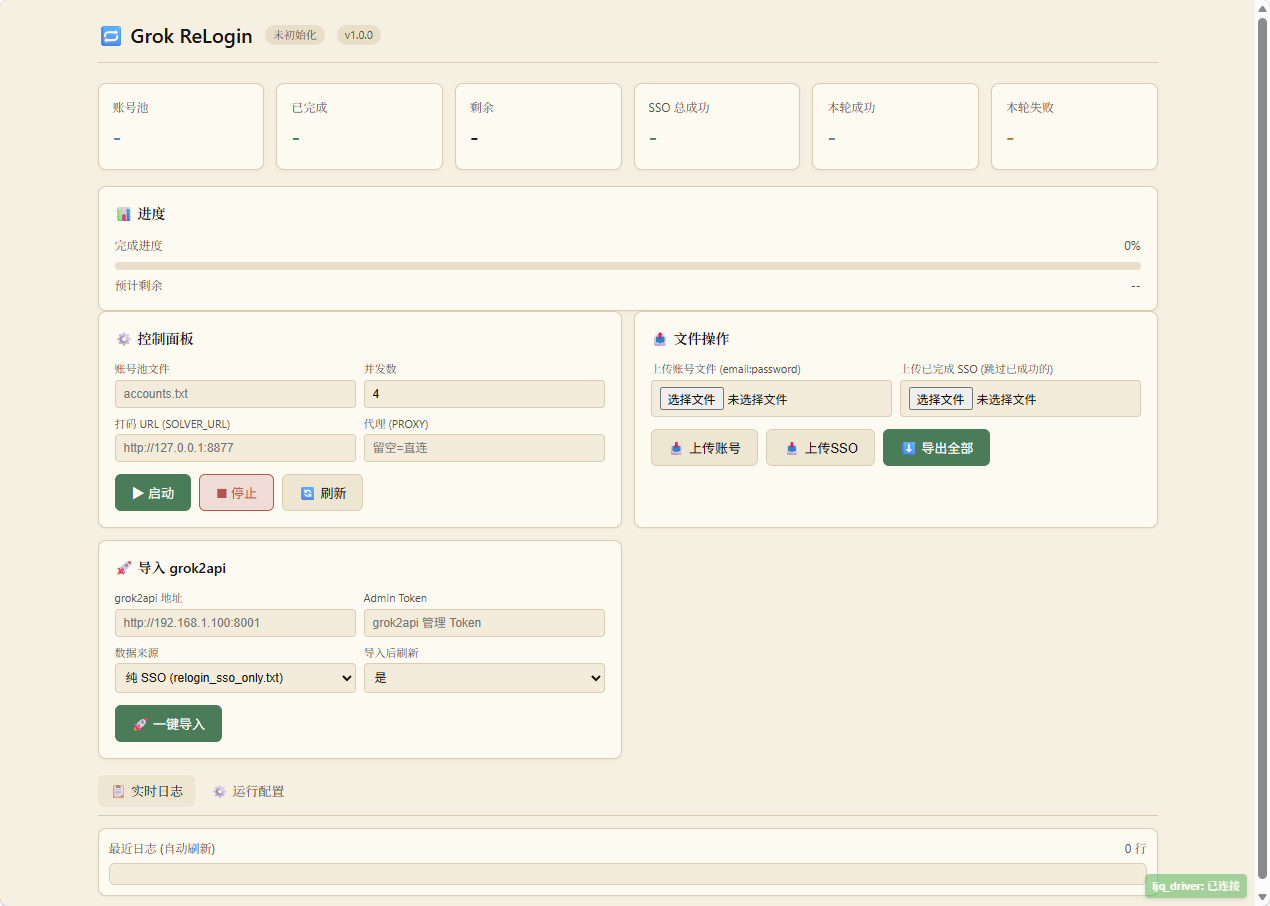1270x906 pixels.
Task: Click the v1.0.0 version badge
Action: coord(358,35)
